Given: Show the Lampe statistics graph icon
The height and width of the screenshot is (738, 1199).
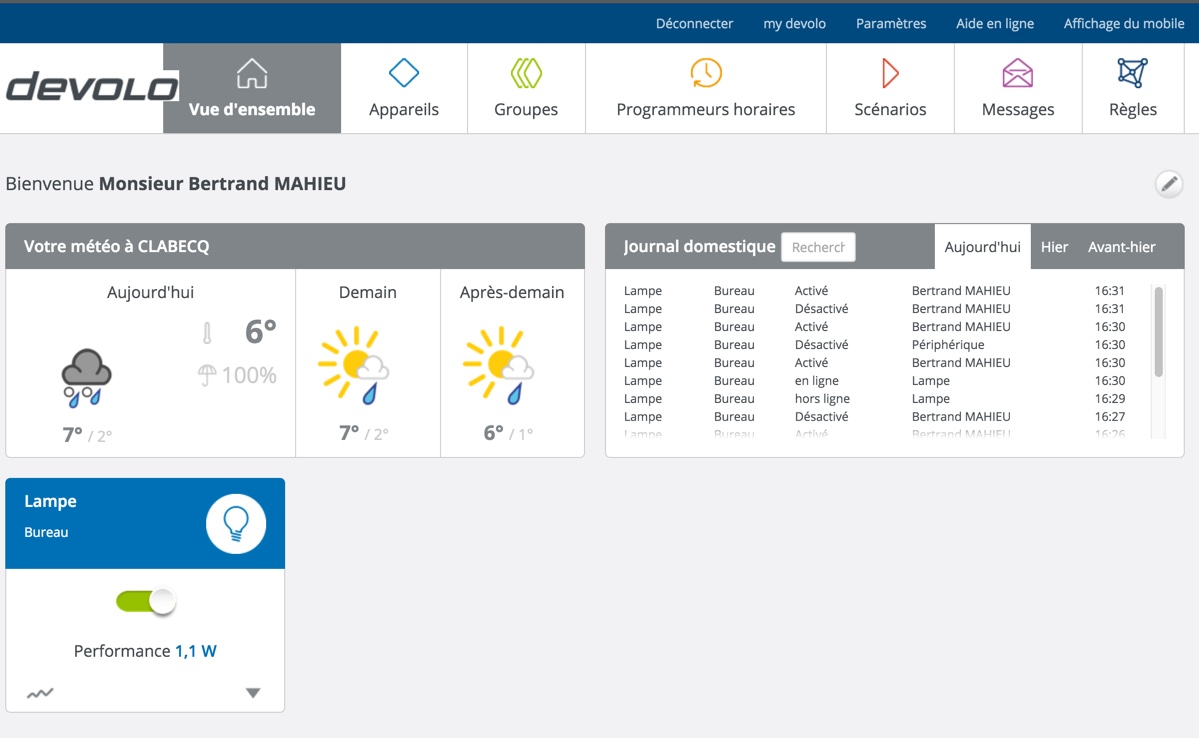Looking at the screenshot, I should (x=40, y=693).
